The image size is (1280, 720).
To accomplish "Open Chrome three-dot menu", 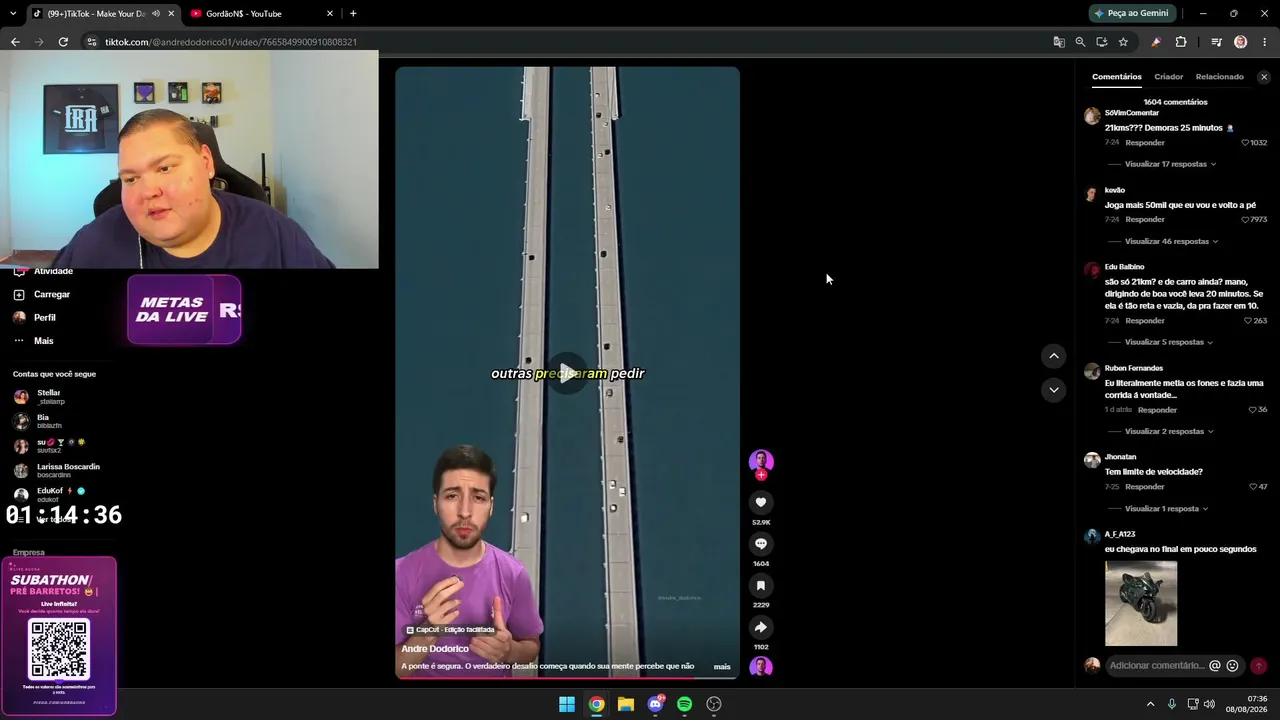I will (x=1265, y=42).
